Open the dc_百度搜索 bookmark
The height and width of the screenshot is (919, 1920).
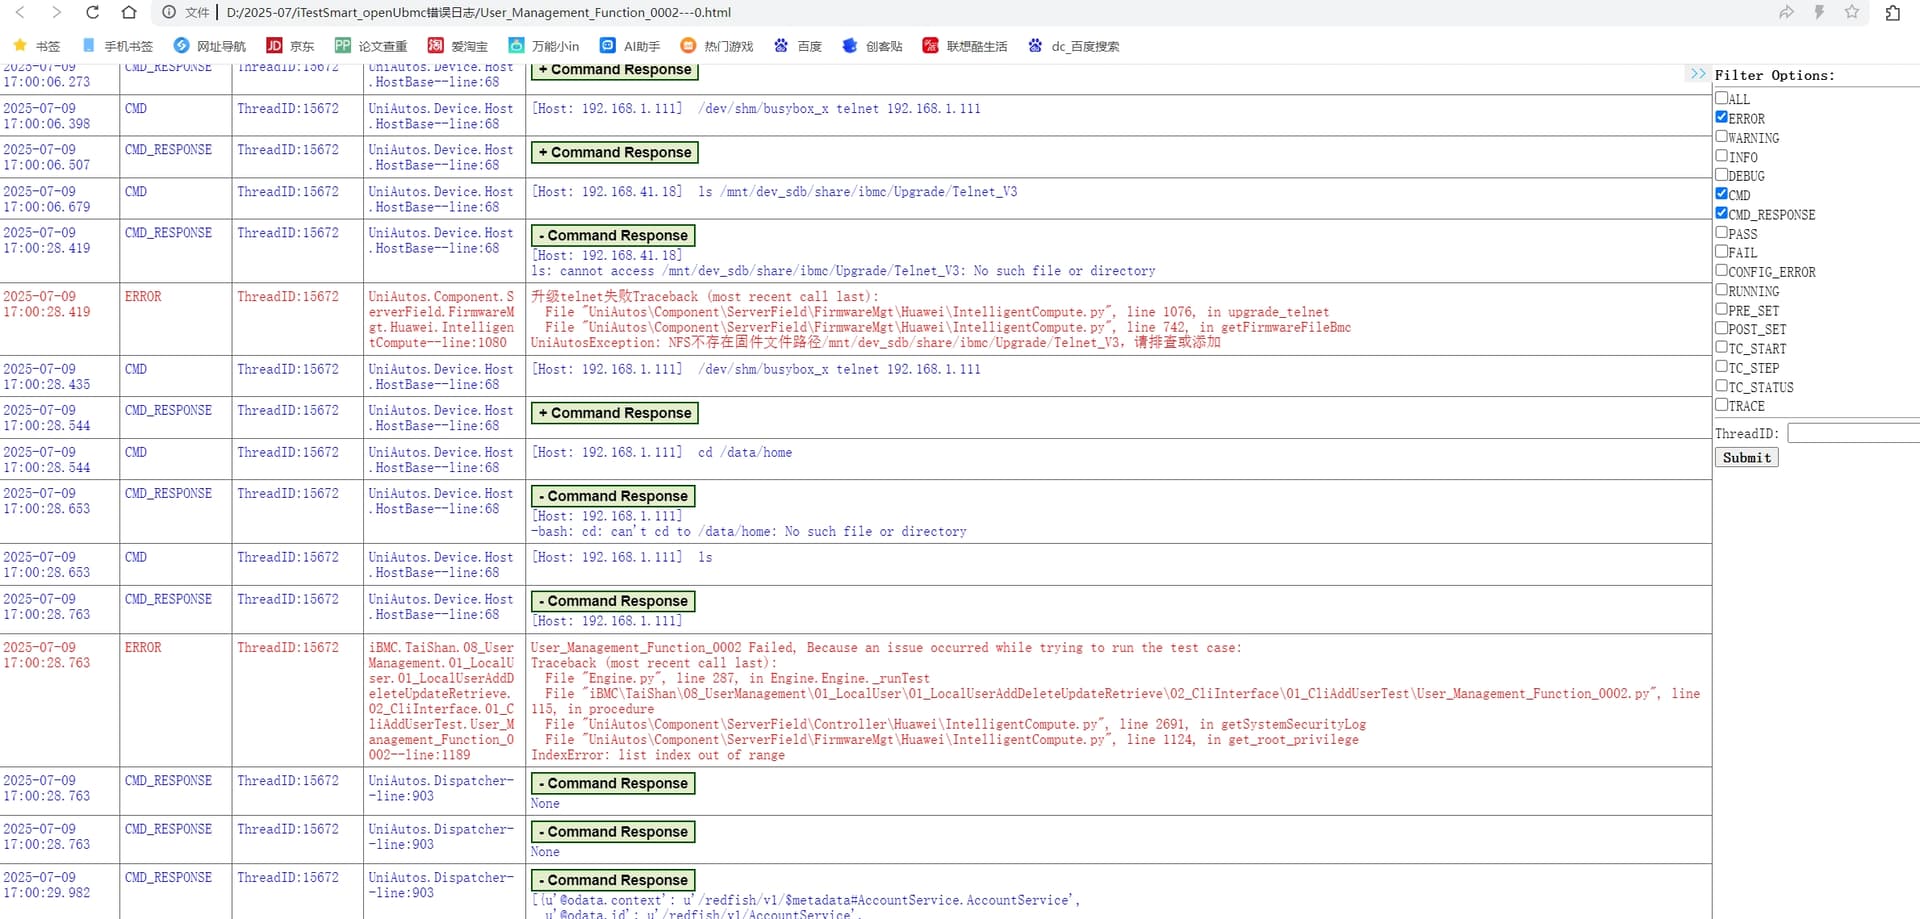coord(1073,46)
